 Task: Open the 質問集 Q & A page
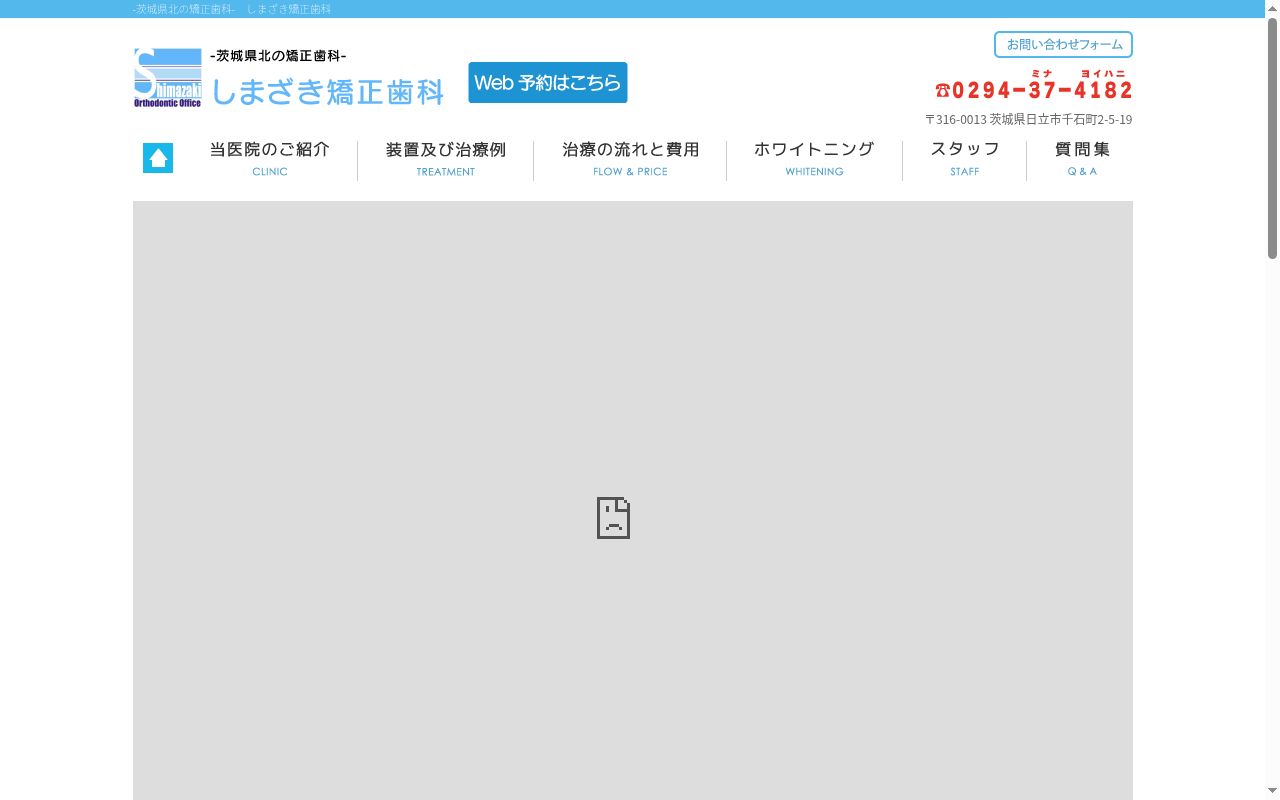point(1082,159)
